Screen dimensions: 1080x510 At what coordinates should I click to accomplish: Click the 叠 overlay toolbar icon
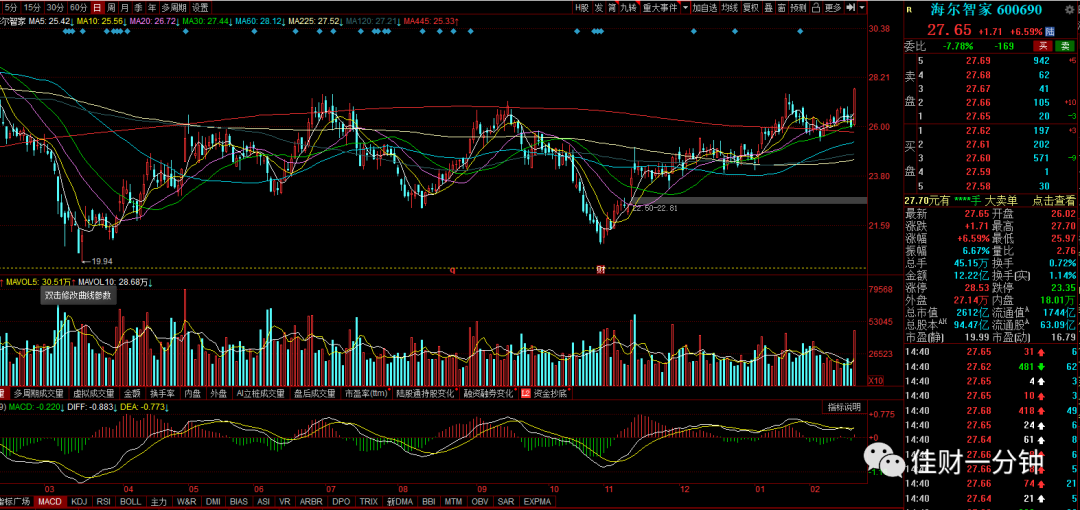(x=768, y=8)
